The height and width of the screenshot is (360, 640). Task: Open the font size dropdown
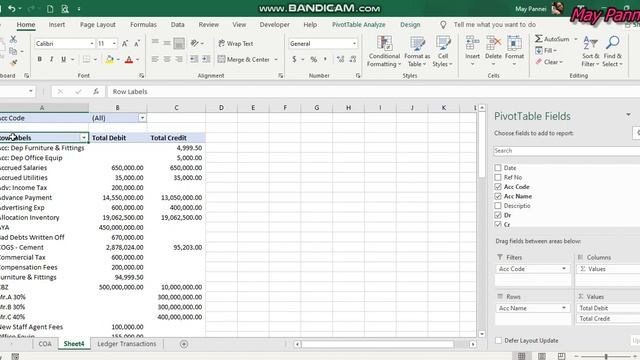click(114, 44)
